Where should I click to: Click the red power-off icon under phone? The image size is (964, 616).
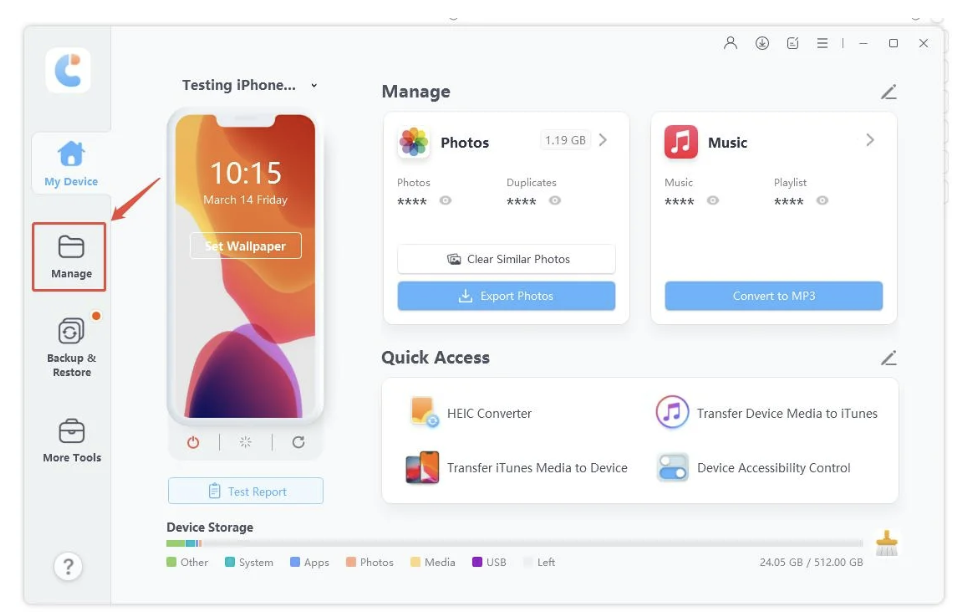193,442
